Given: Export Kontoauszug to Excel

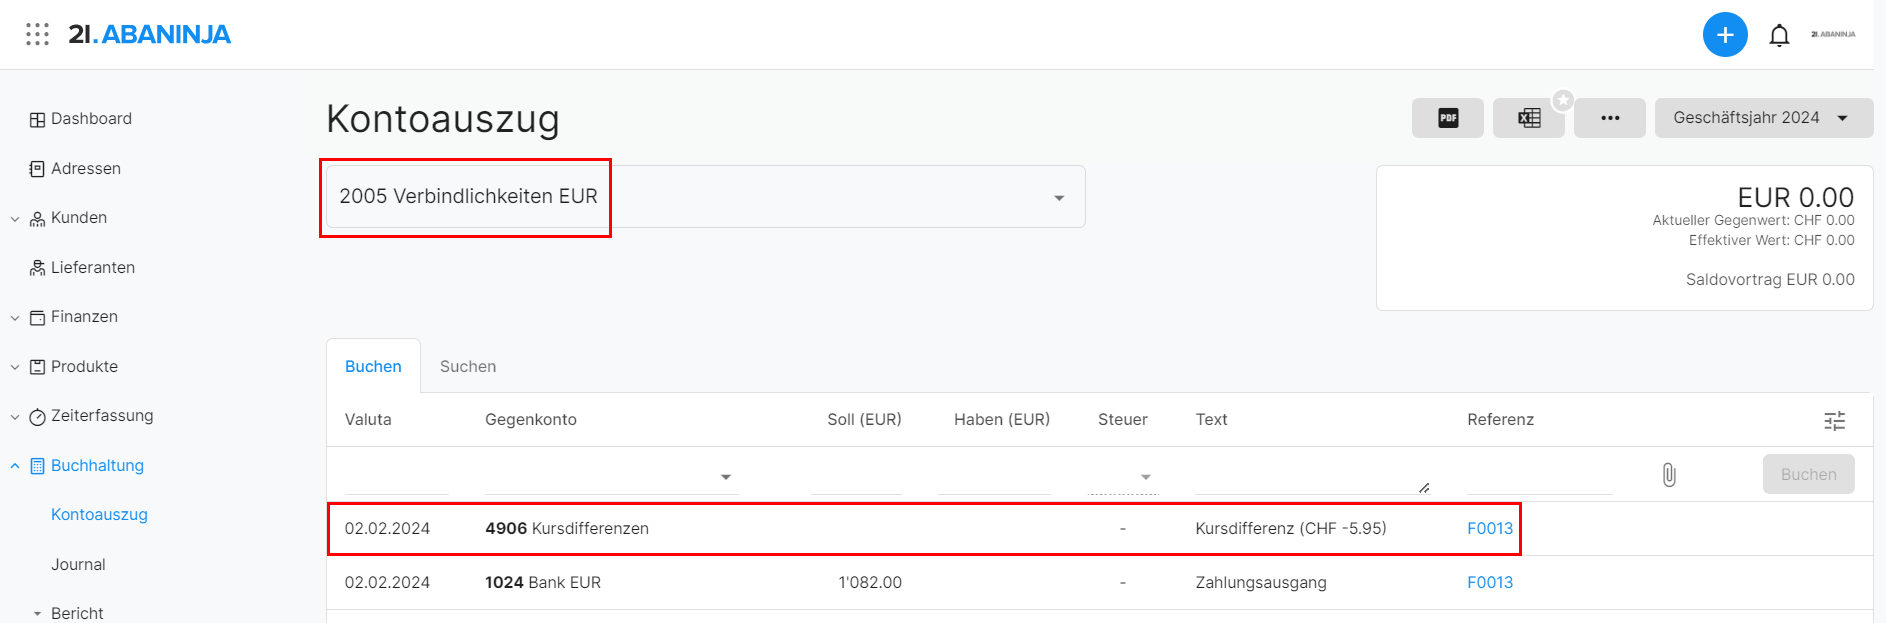Looking at the screenshot, I should 1529,118.
